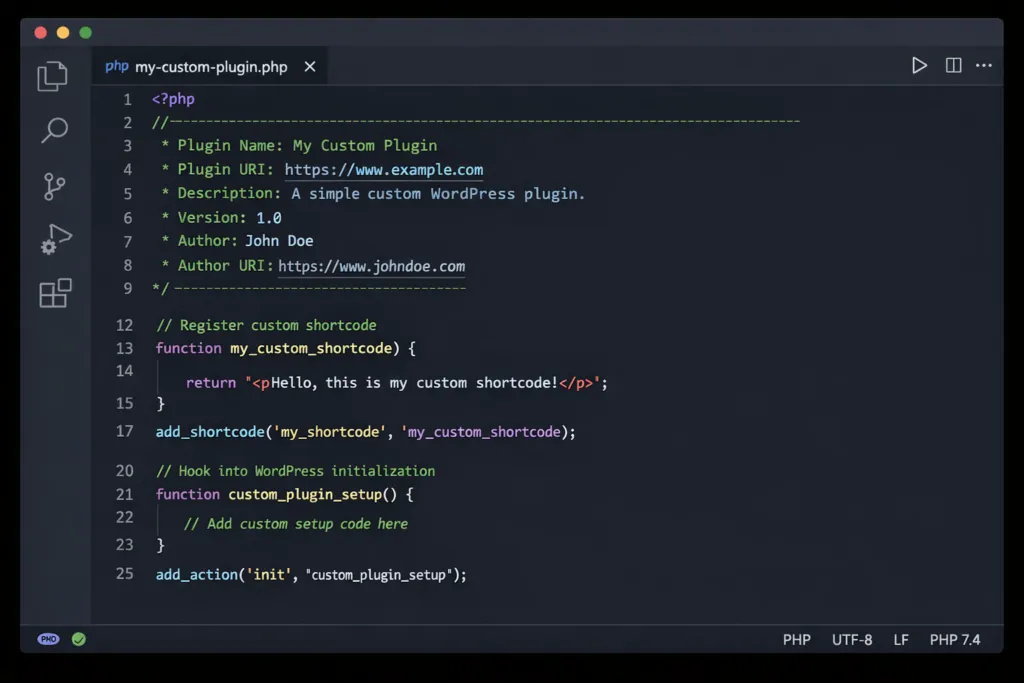
Task: Open https://www.example.com link
Action: point(384,170)
